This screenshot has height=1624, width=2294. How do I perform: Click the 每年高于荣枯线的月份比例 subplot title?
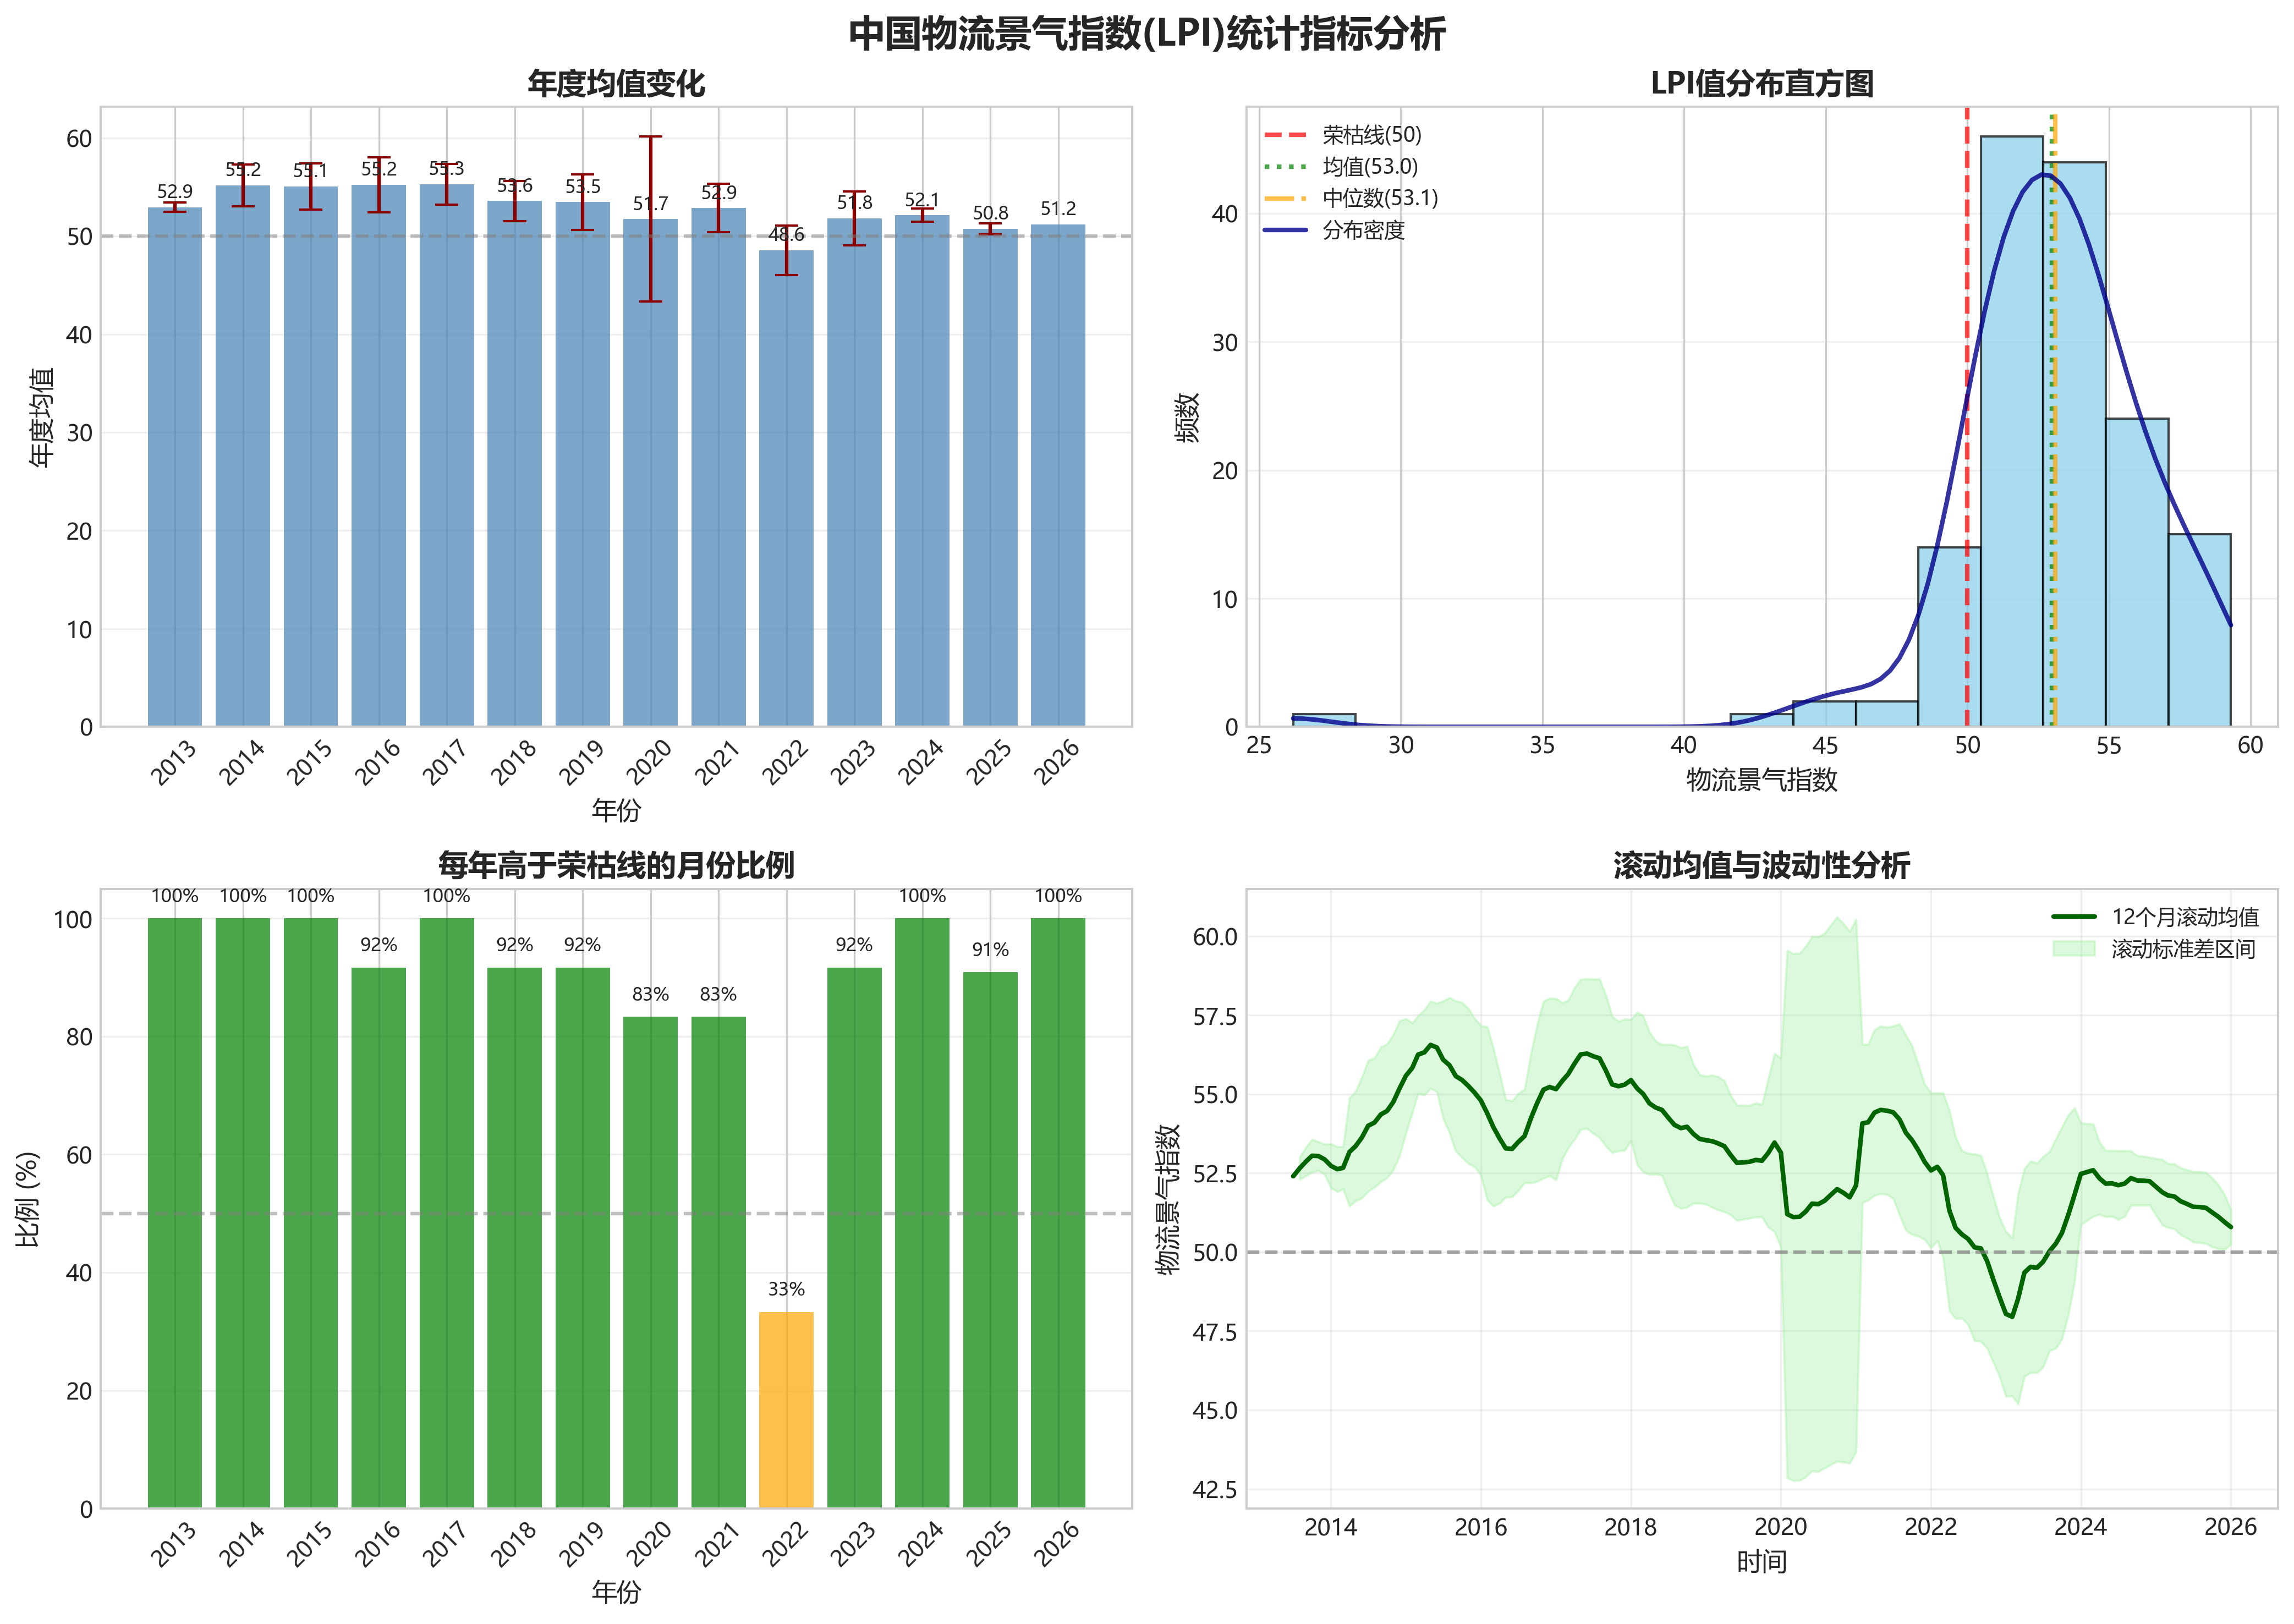point(616,866)
